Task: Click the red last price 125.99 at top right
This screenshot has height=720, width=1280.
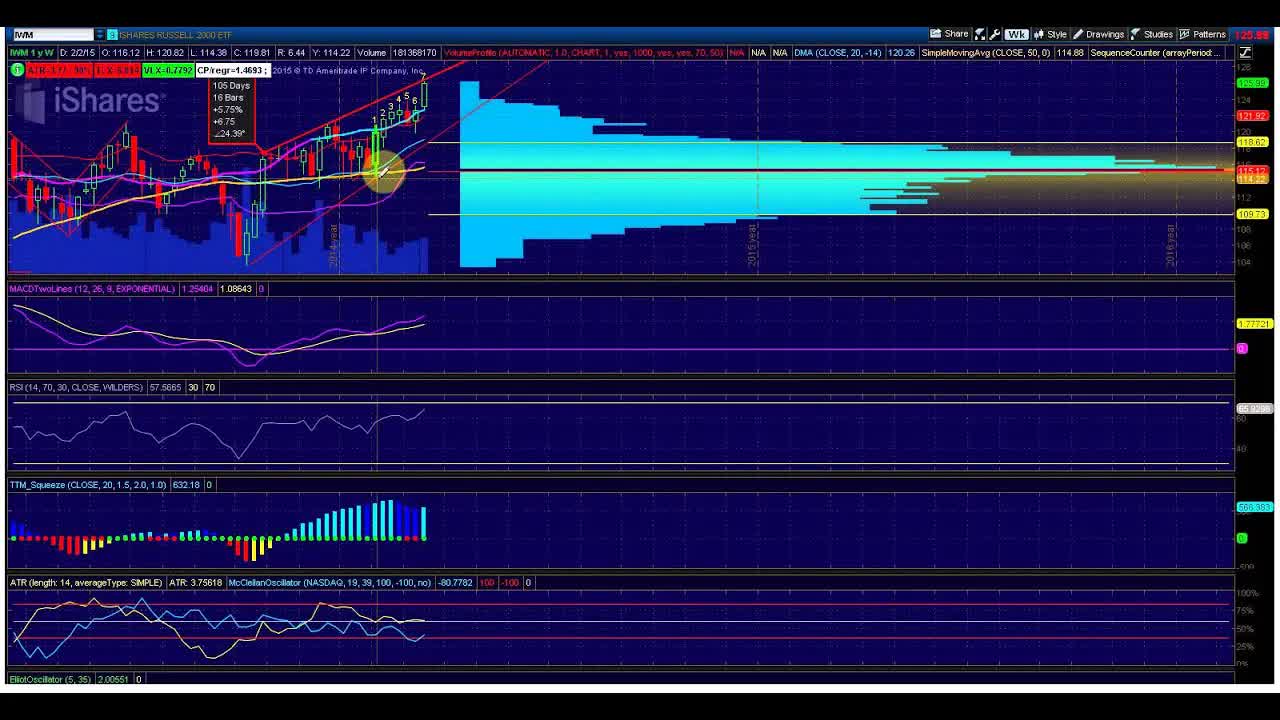Action: pyautogui.click(x=1252, y=35)
